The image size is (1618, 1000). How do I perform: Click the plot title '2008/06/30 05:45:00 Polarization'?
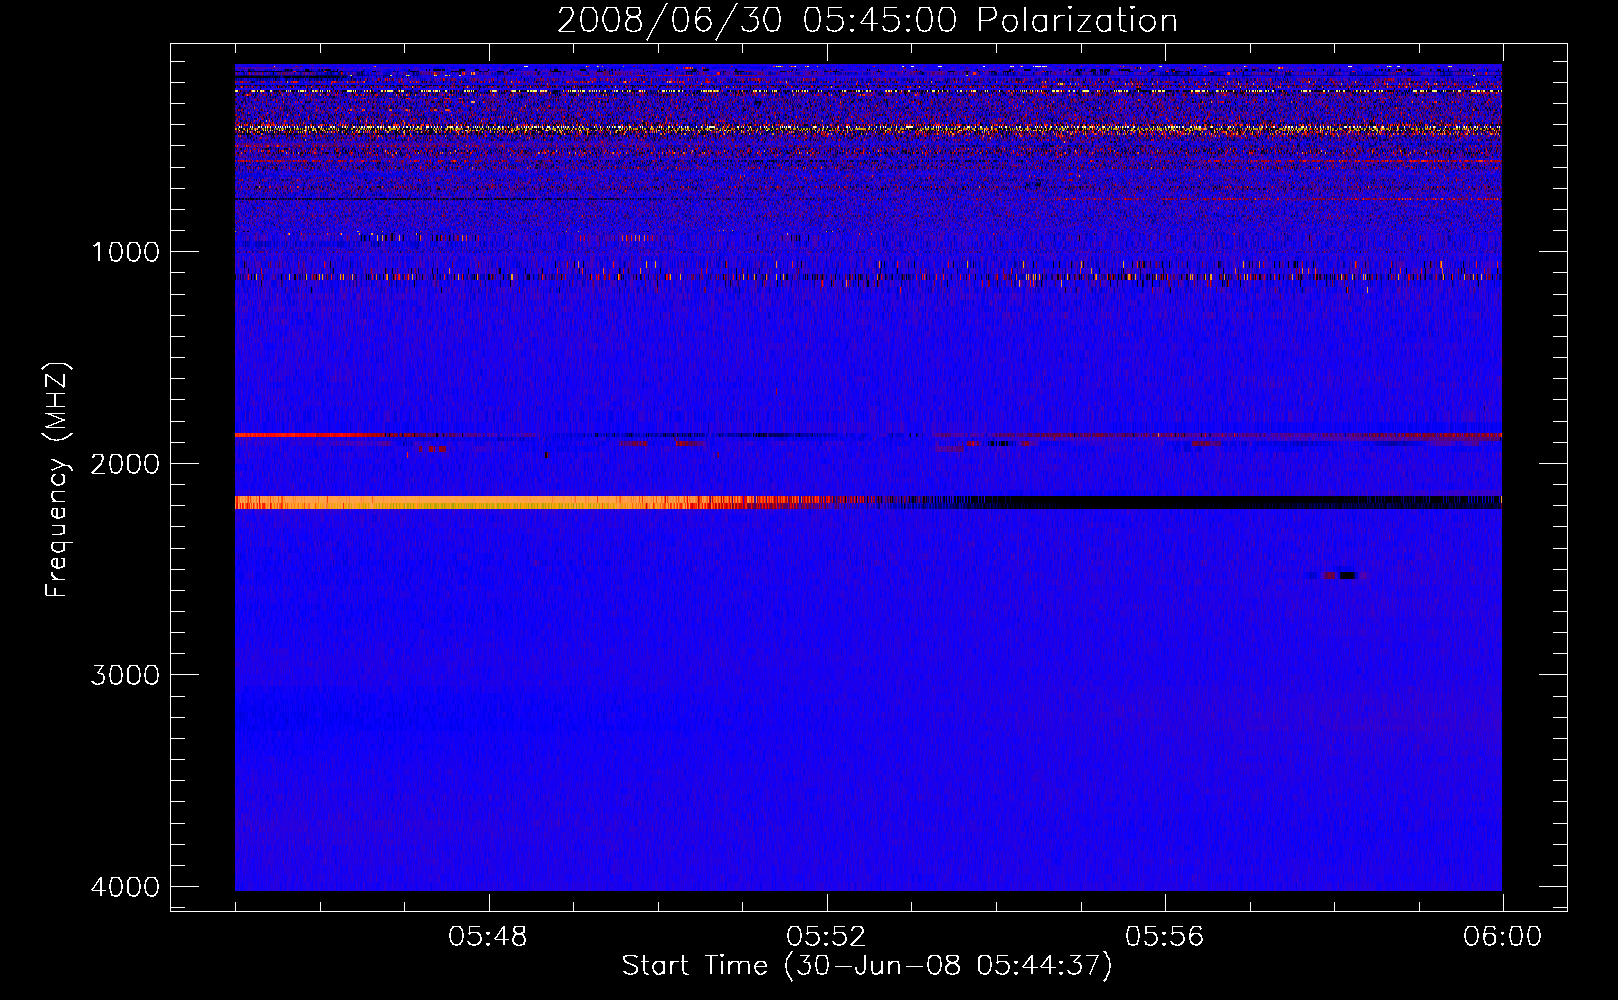point(867,20)
